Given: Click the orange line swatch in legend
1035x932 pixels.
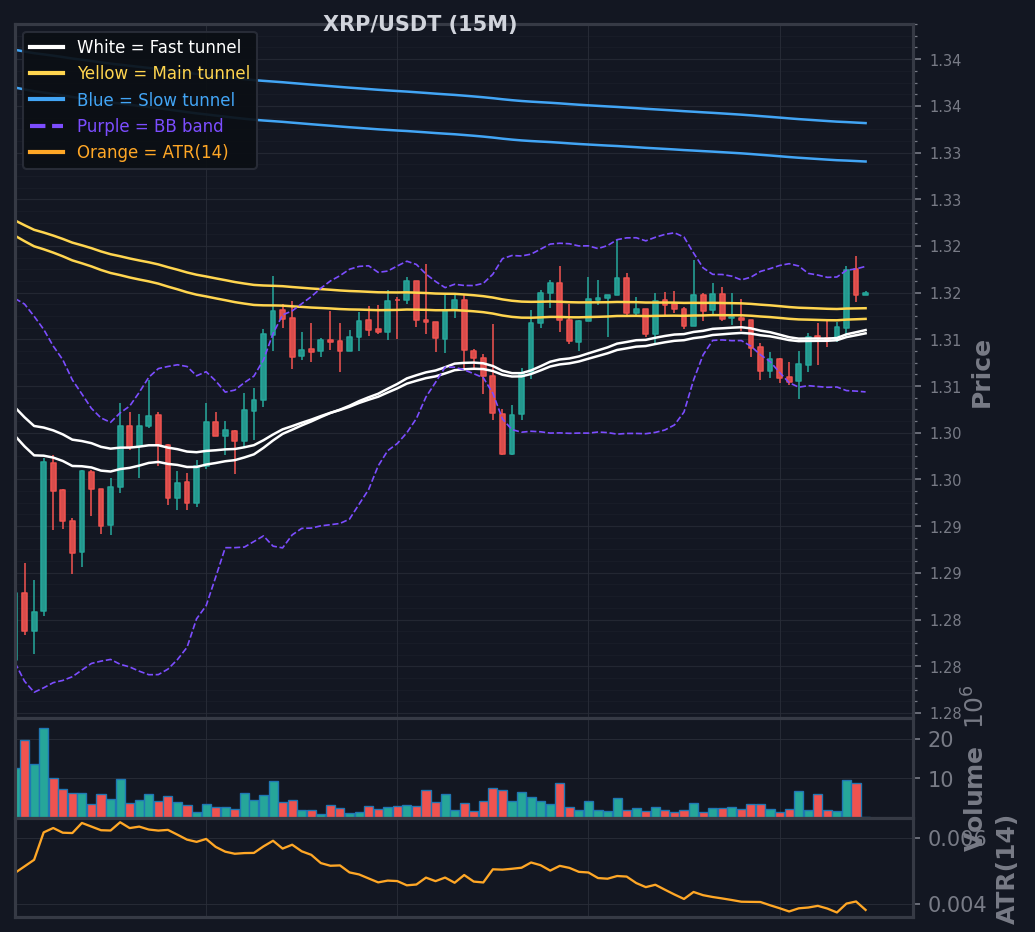Looking at the screenshot, I should [x=46, y=152].
